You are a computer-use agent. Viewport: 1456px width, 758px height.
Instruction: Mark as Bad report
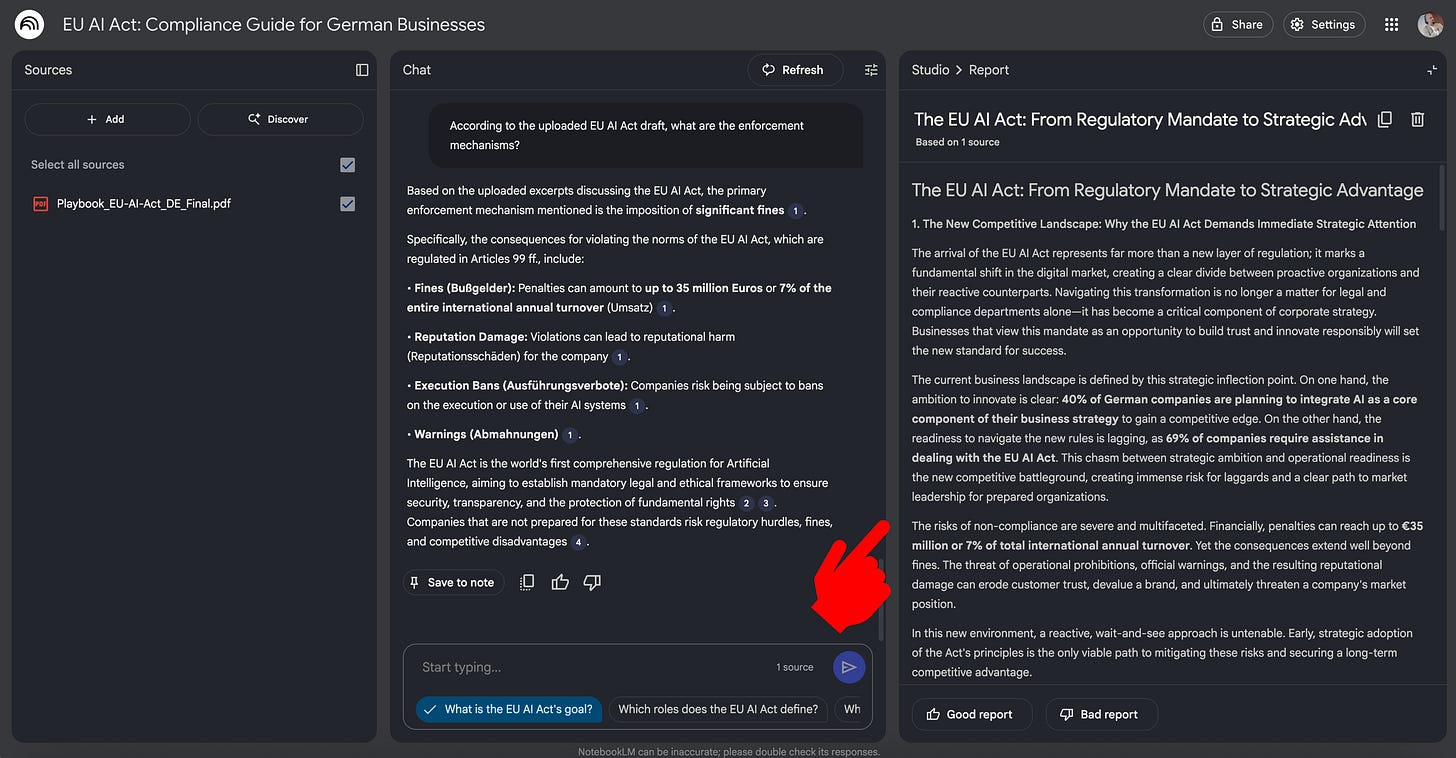[x=1101, y=714]
